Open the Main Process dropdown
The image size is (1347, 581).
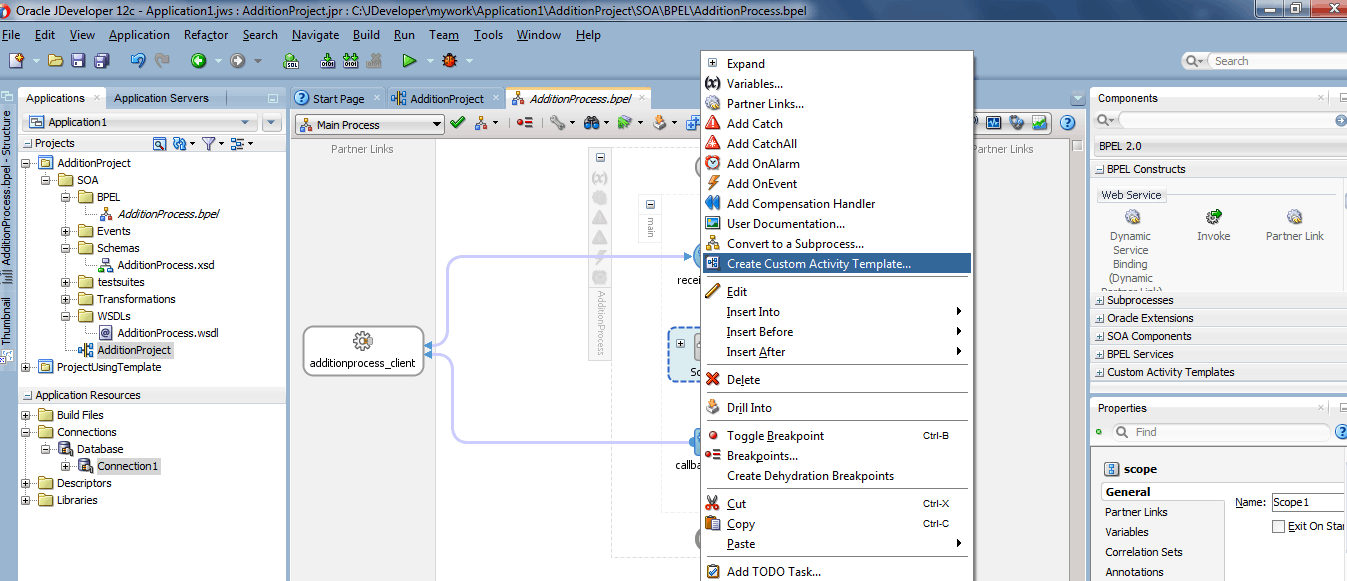[x=369, y=124]
